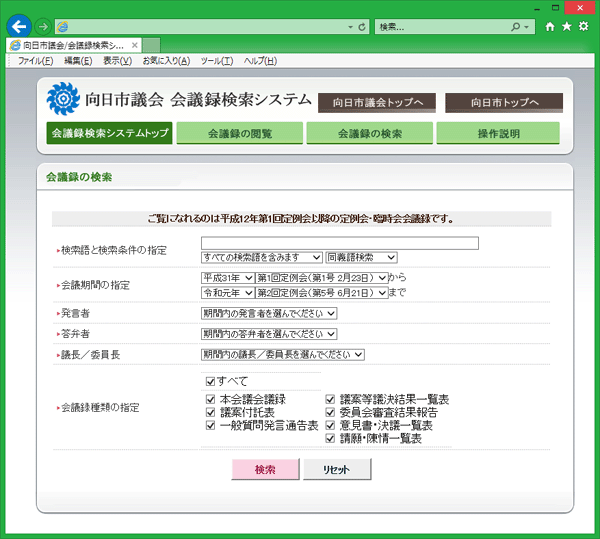Open 同義語検索 dropdown
This screenshot has height=539, width=600.
click(x=361, y=257)
